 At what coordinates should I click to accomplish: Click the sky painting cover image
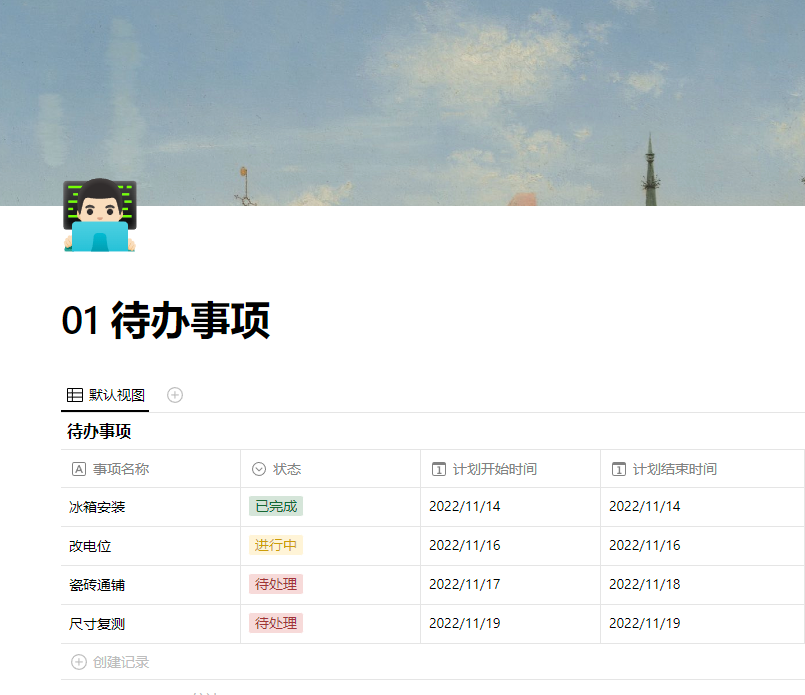tap(402, 103)
